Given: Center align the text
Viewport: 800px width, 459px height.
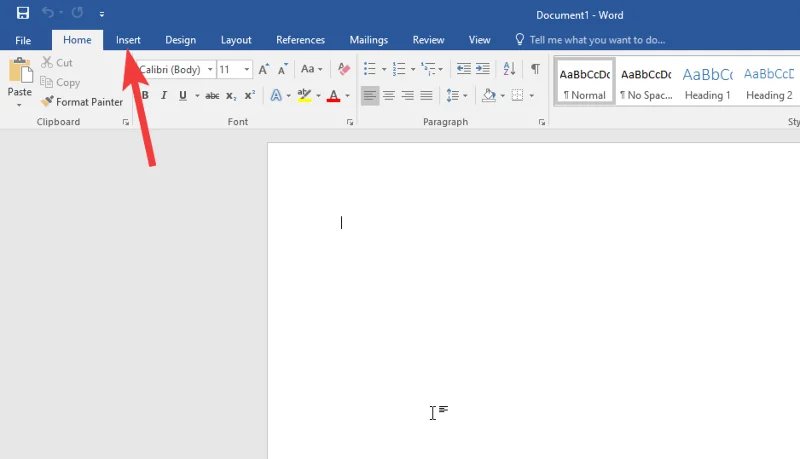Looking at the screenshot, I should pyautogui.click(x=389, y=96).
